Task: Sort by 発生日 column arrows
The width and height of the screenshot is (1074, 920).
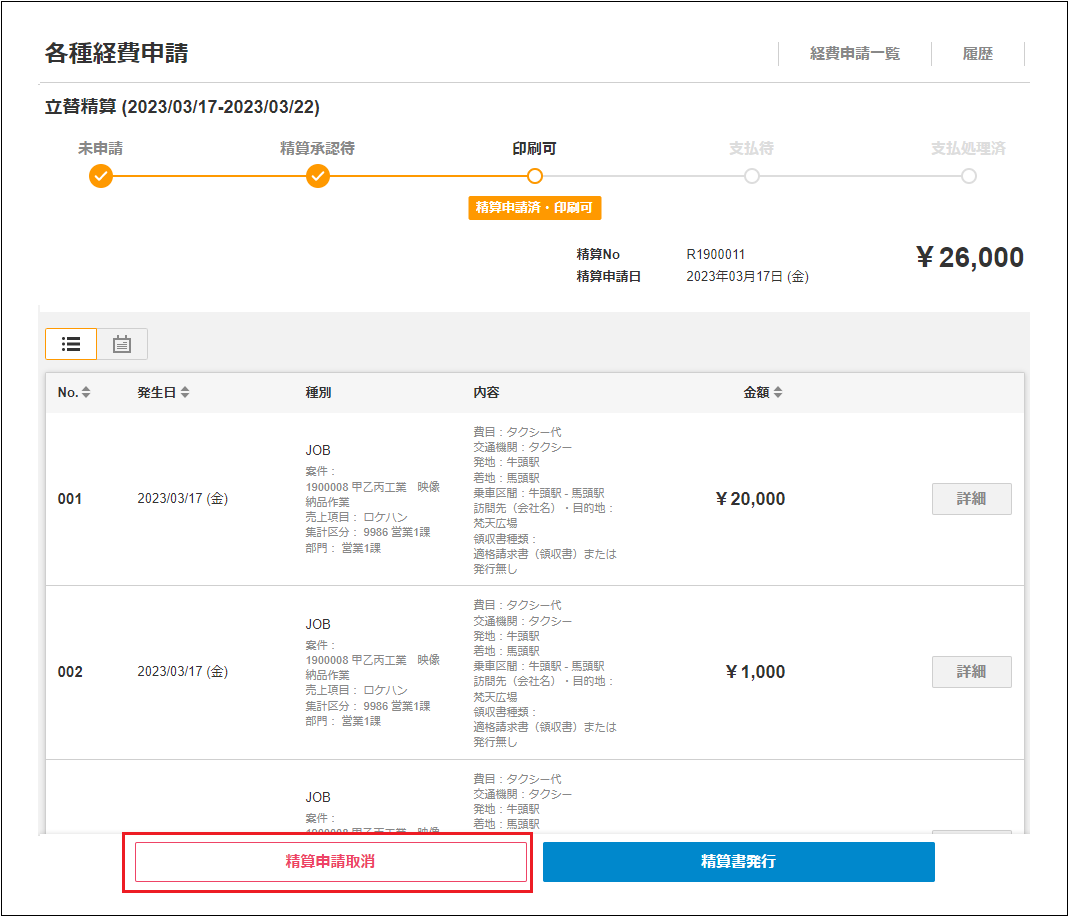Action: click(185, 393)
